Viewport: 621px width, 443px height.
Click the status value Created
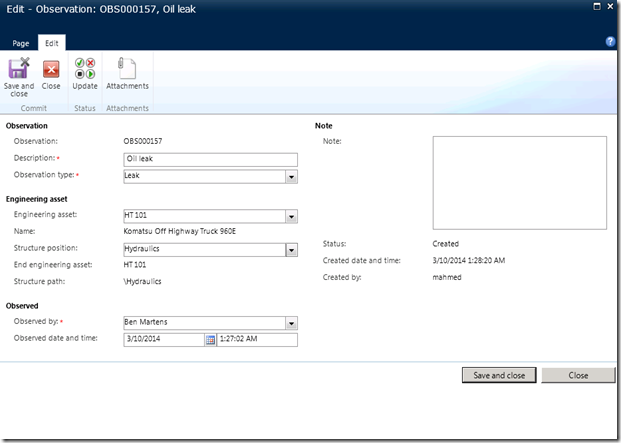pos(446,244)
